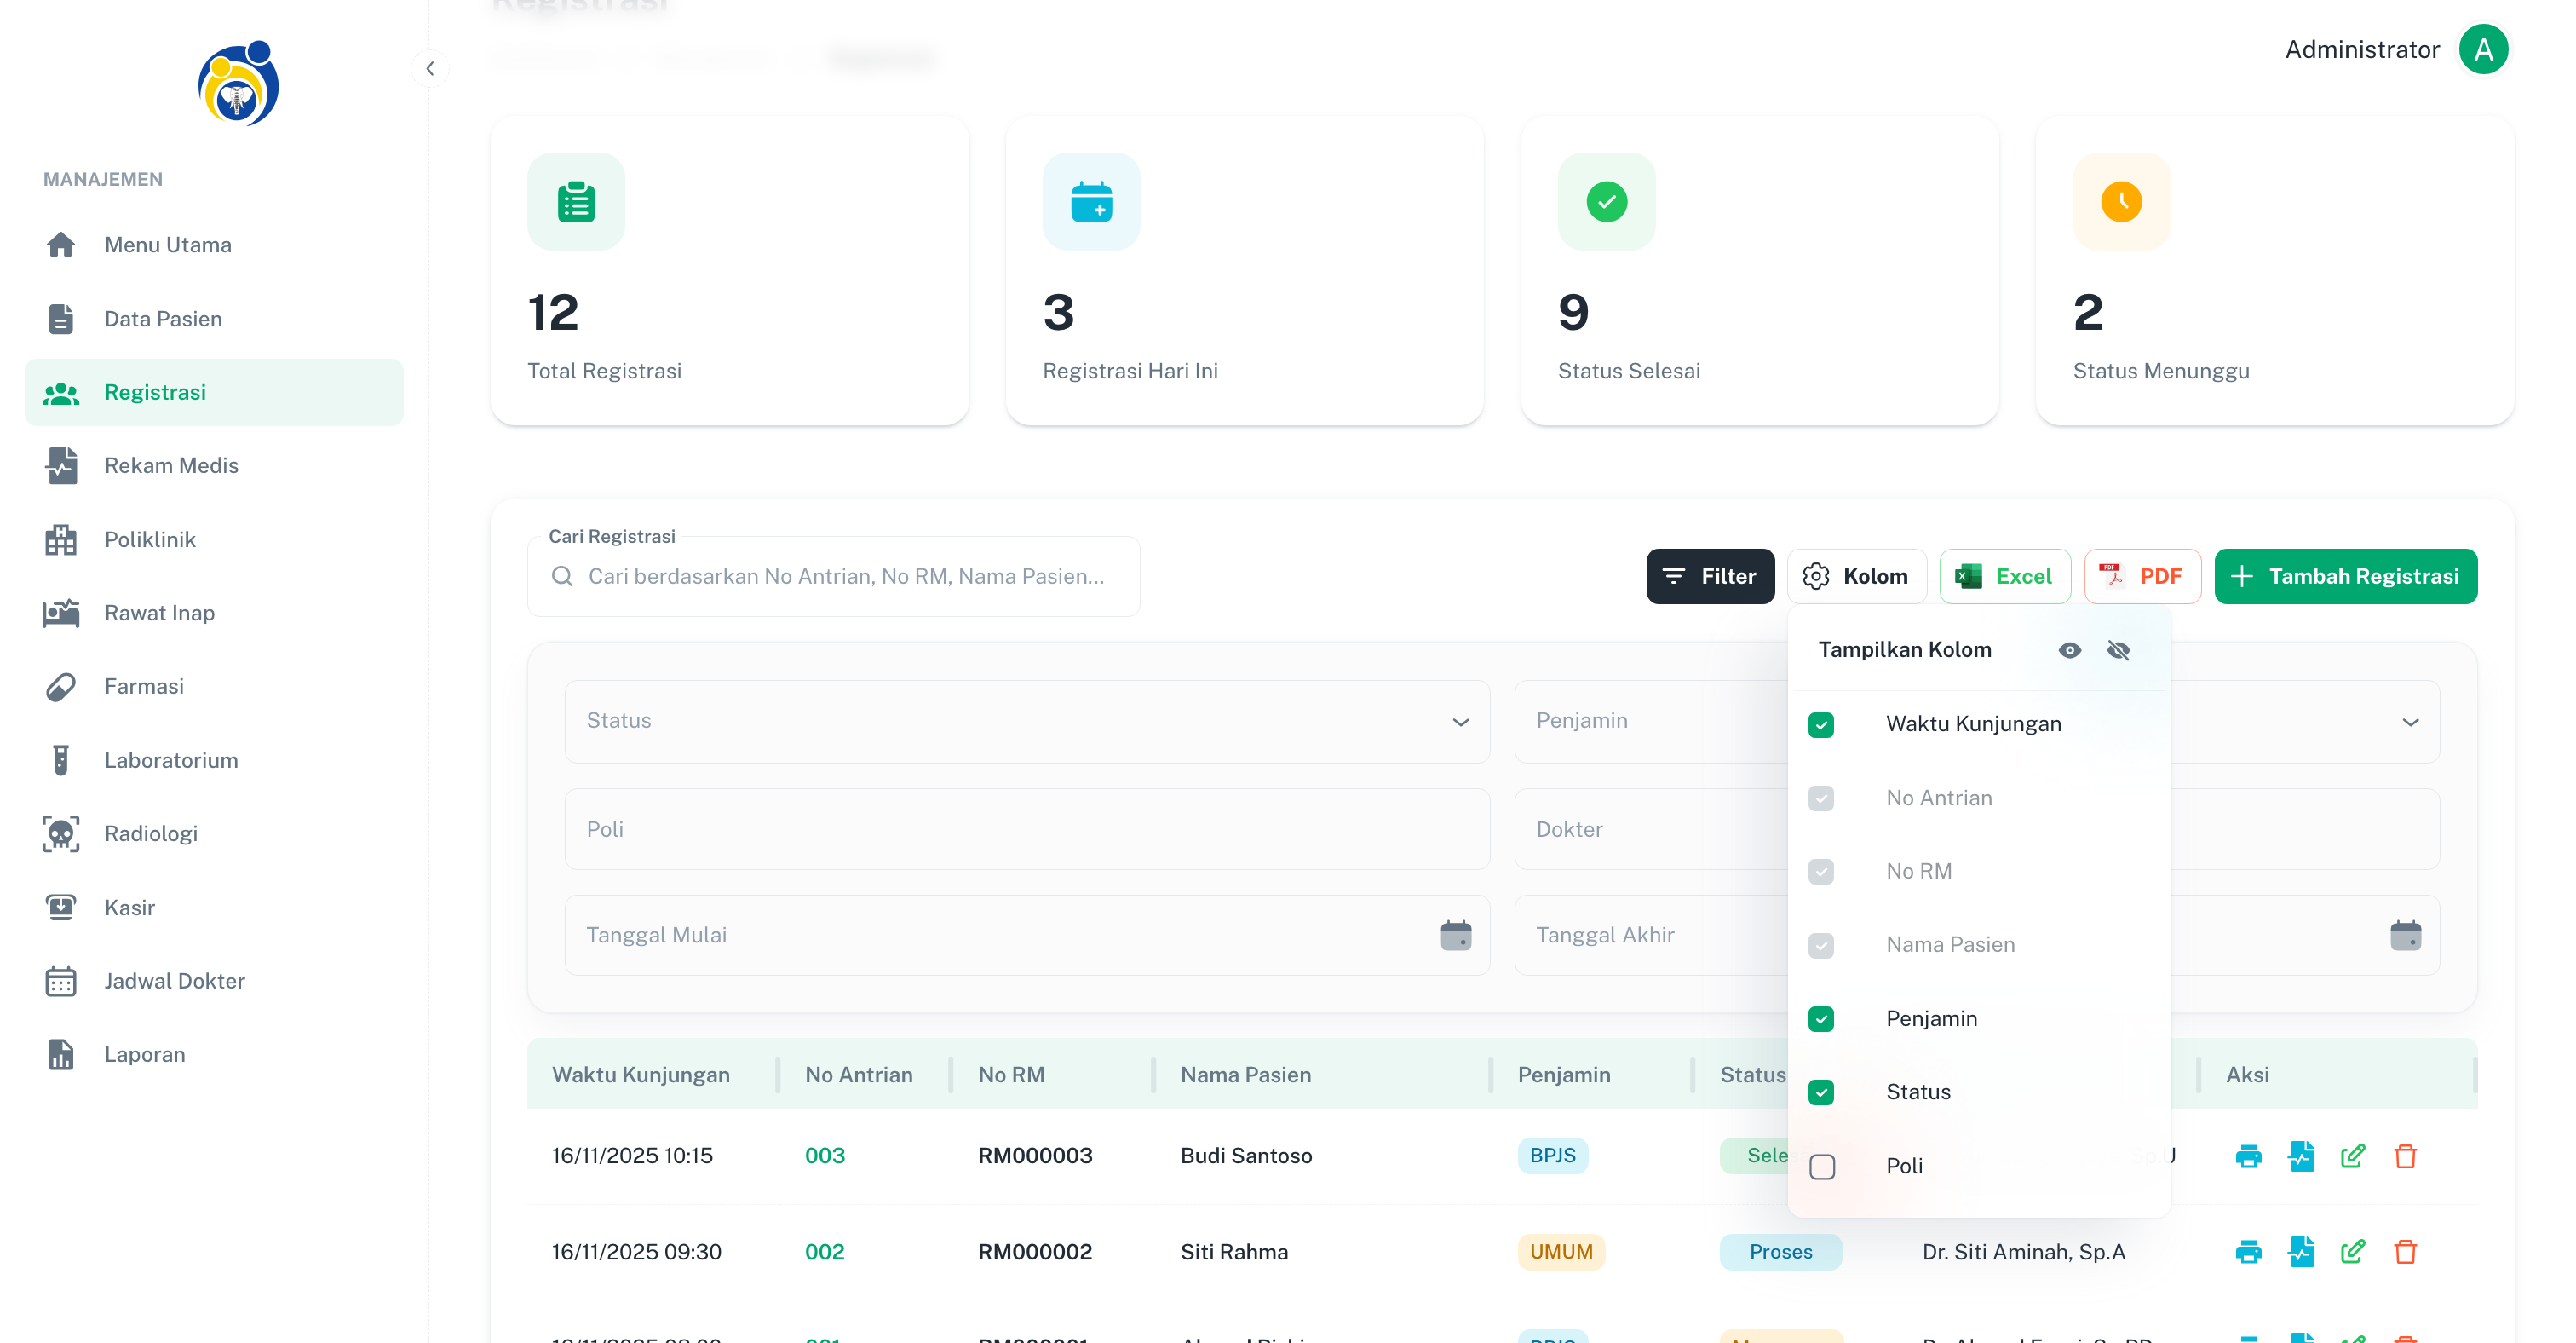Click Tambah Registrasi button
Screen dimensions: 2576x1343
point(2345,576)
